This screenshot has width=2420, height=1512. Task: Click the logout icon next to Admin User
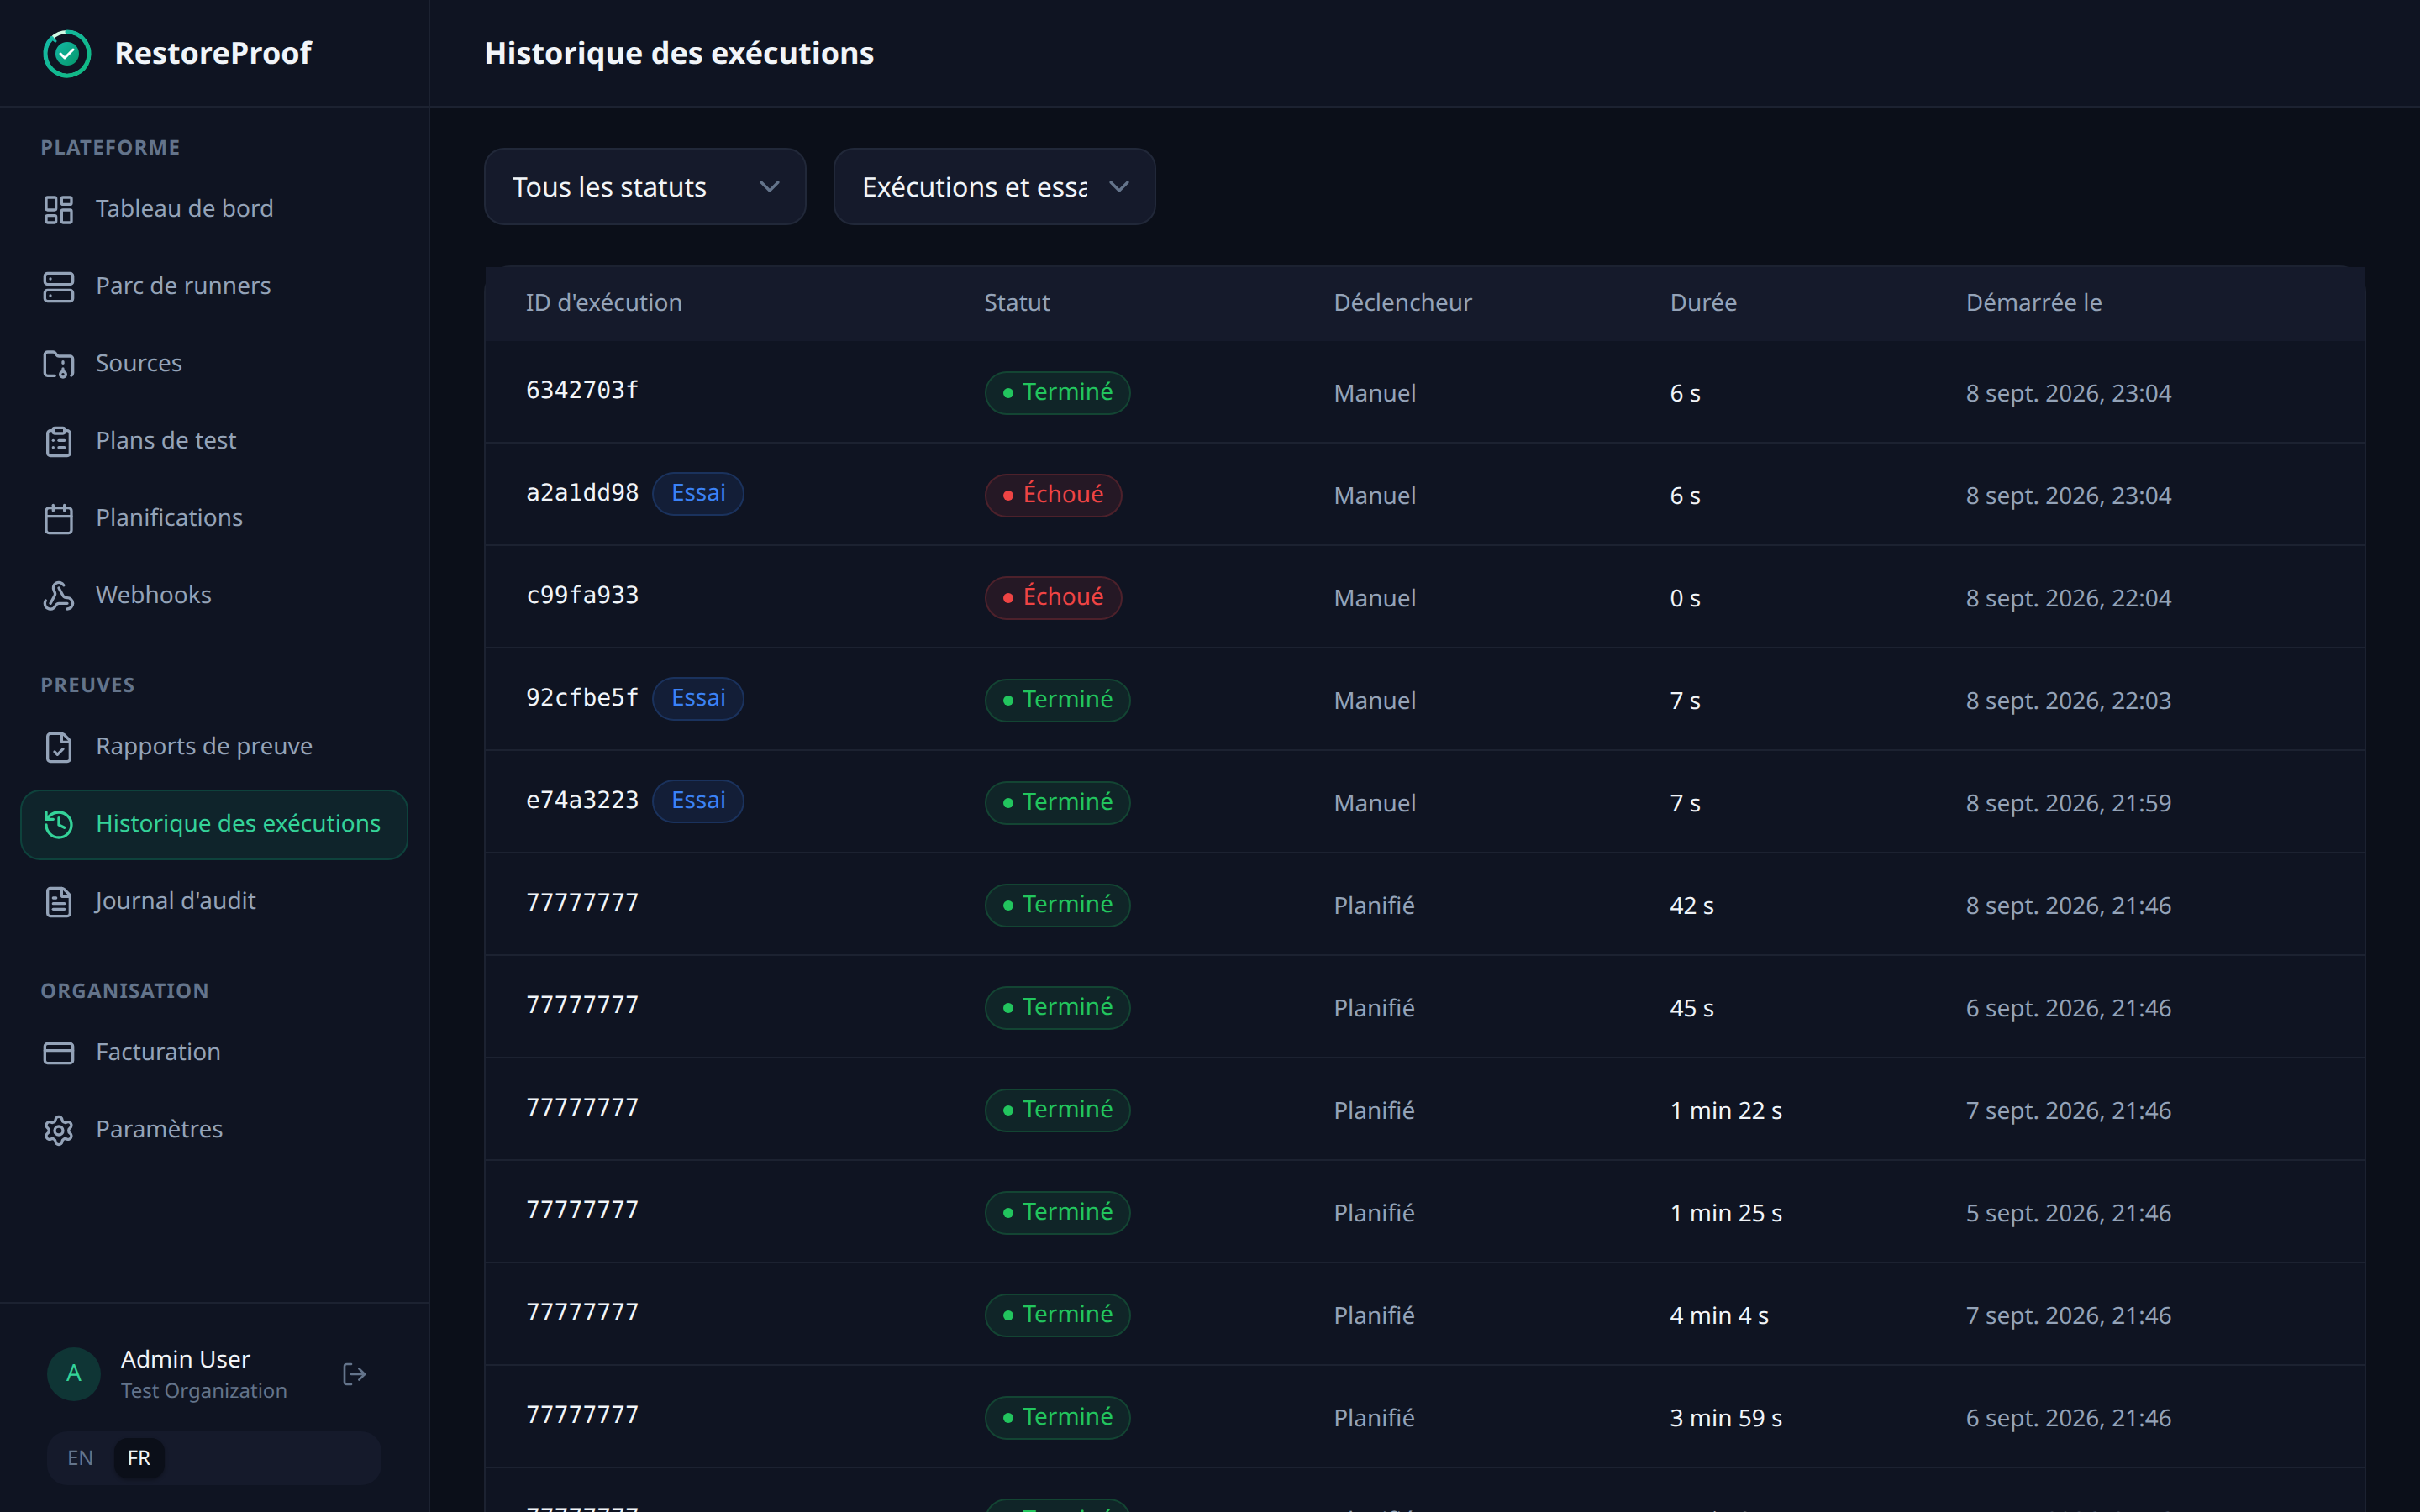tap(354, 1374)
